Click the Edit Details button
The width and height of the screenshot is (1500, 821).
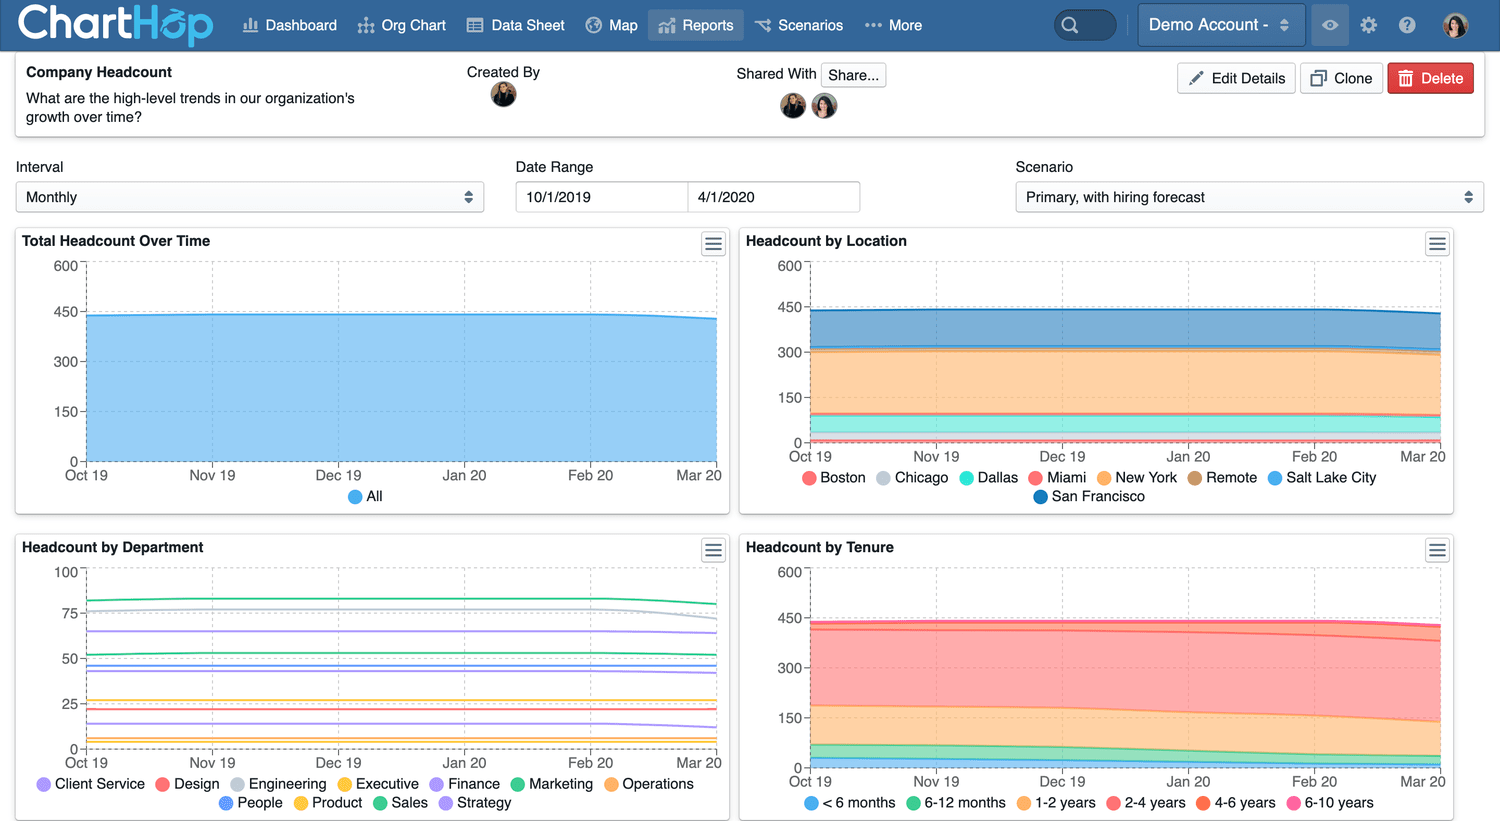coord(1236,78)
